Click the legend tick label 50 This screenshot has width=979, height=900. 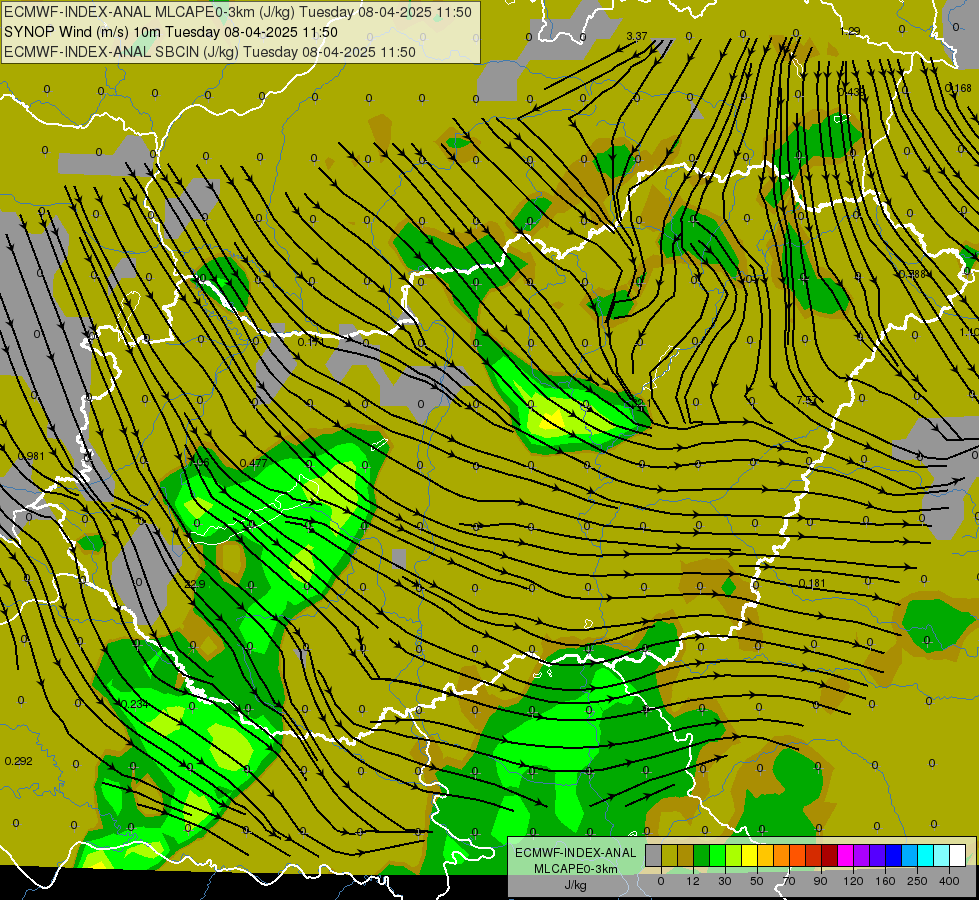point(757,881)
